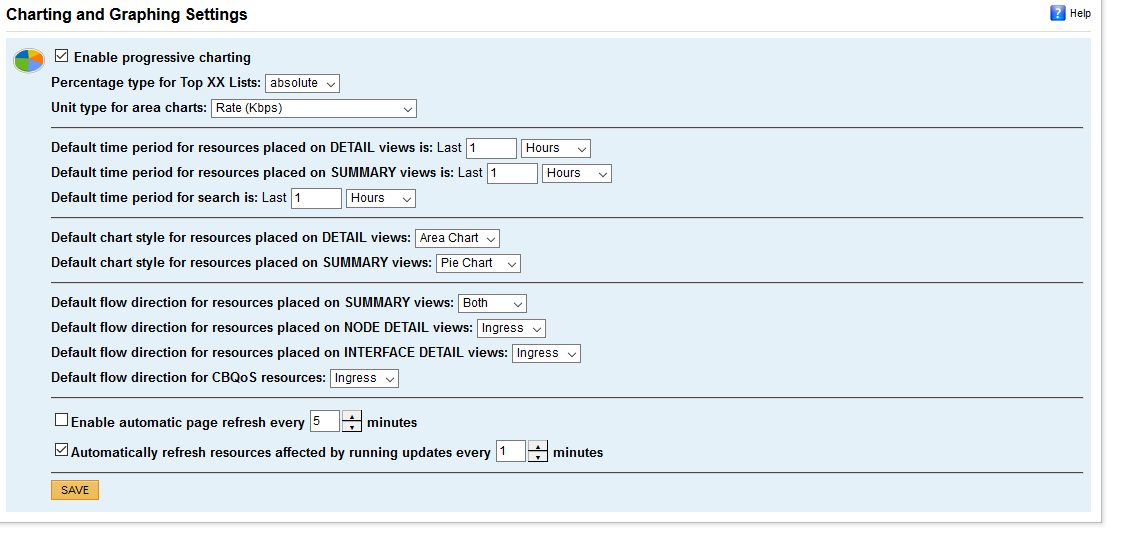Toggle Enable progressive charting checkbox
Screen dimensions: 1148x534
coord(62,56)
